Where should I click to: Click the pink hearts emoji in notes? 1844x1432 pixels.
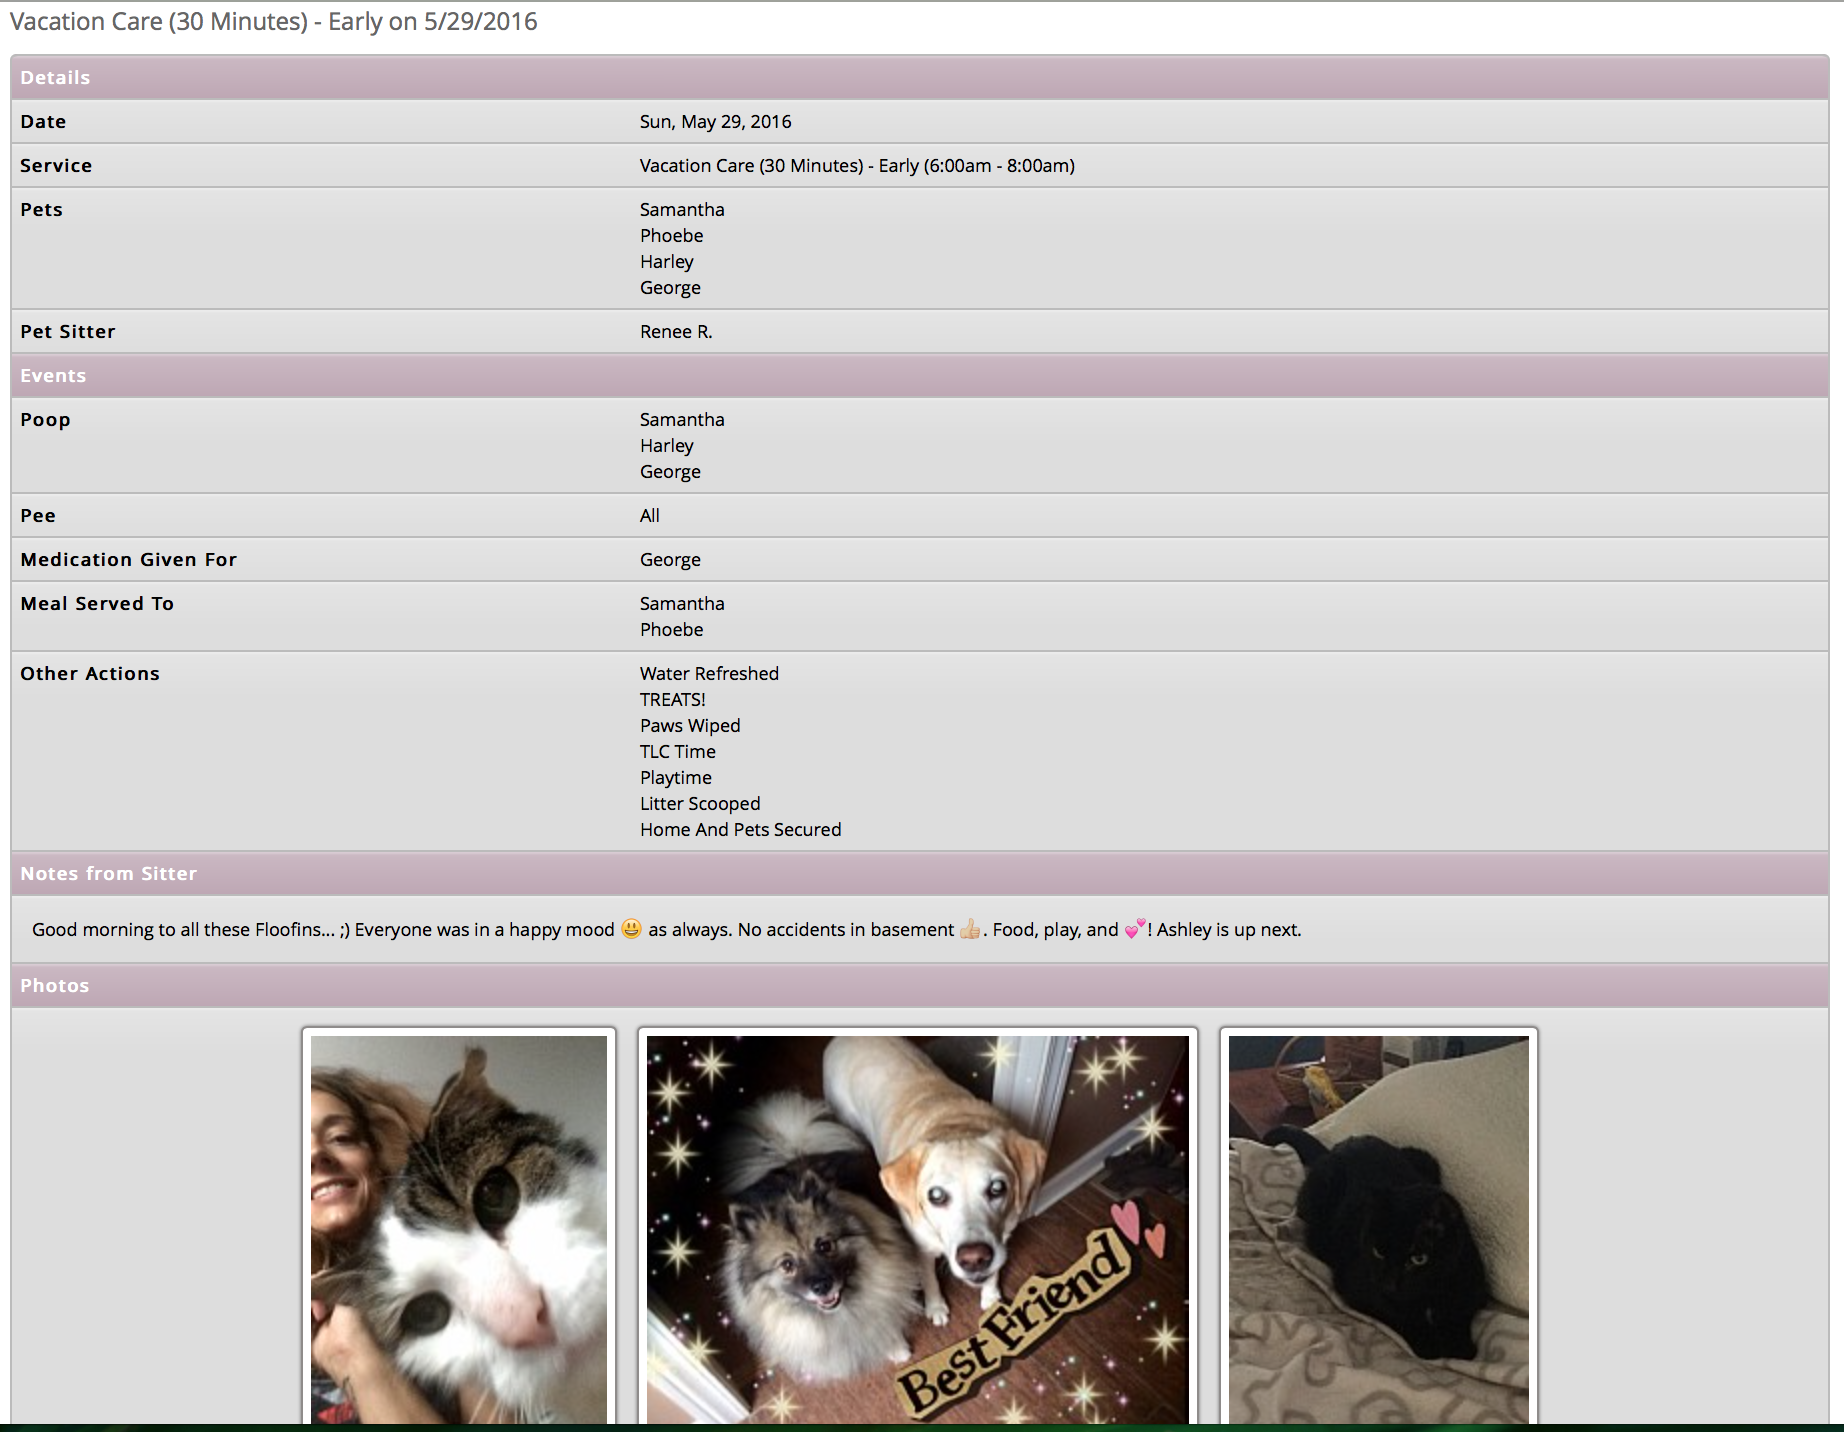tap(1135, 929)
